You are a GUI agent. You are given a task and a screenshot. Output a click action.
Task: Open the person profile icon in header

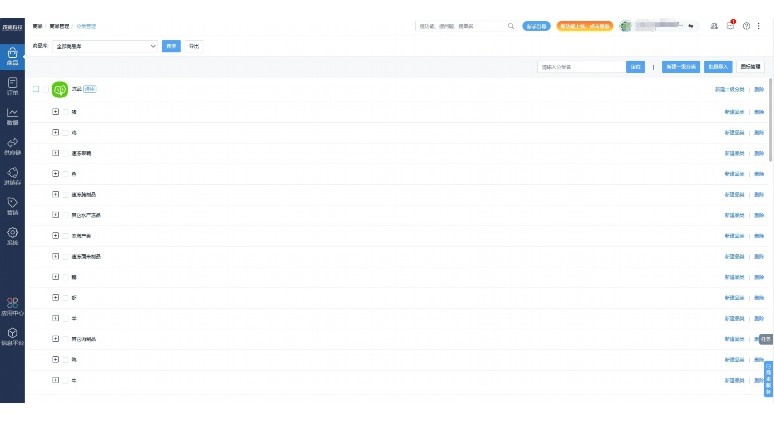714,26
